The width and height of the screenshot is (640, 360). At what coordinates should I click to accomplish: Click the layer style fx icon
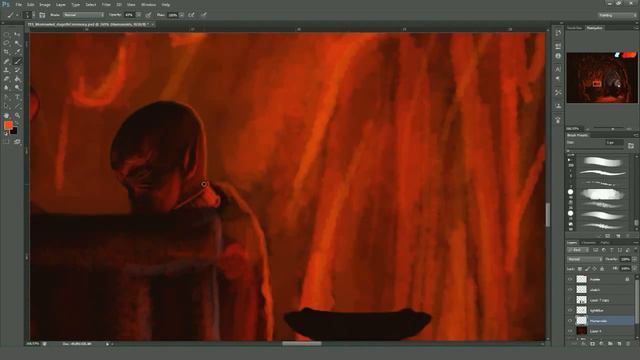pos(583,344)
